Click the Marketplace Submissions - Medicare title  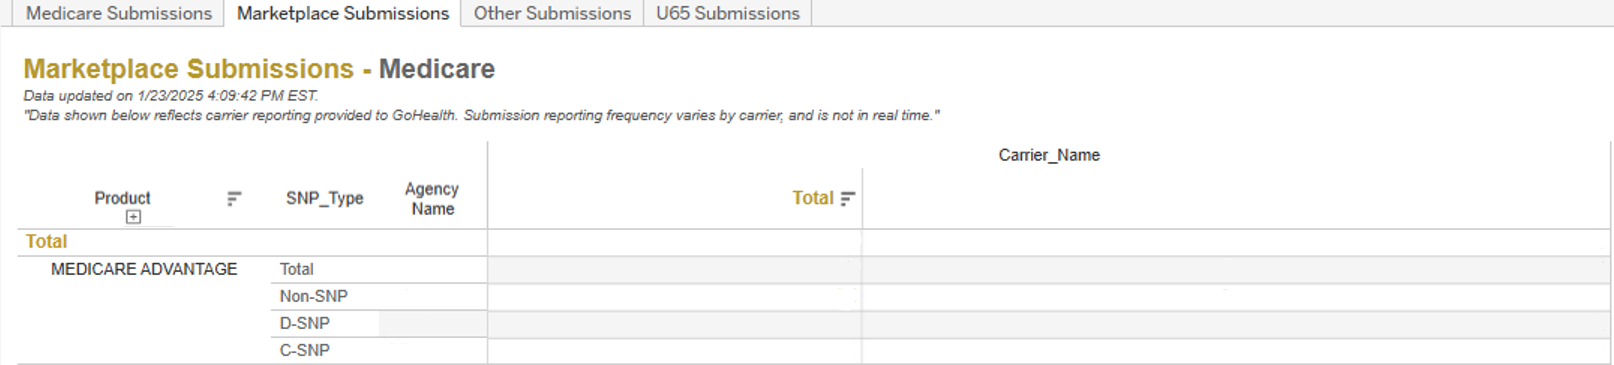259,69
